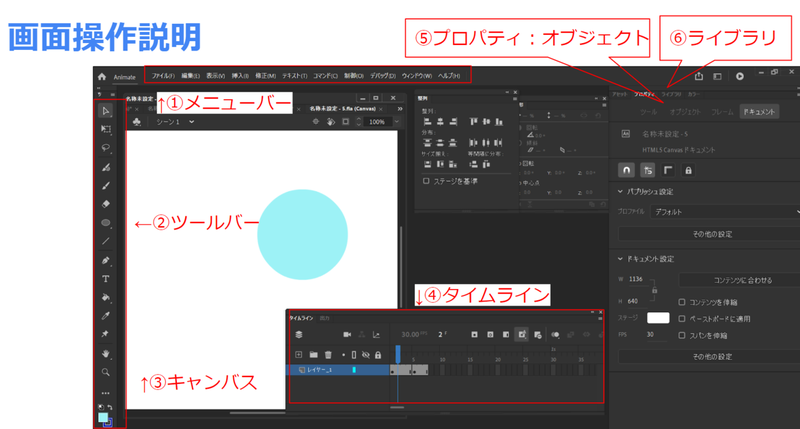
Task: Select the Selection arrow tool
Action: [x=106, y=111]
